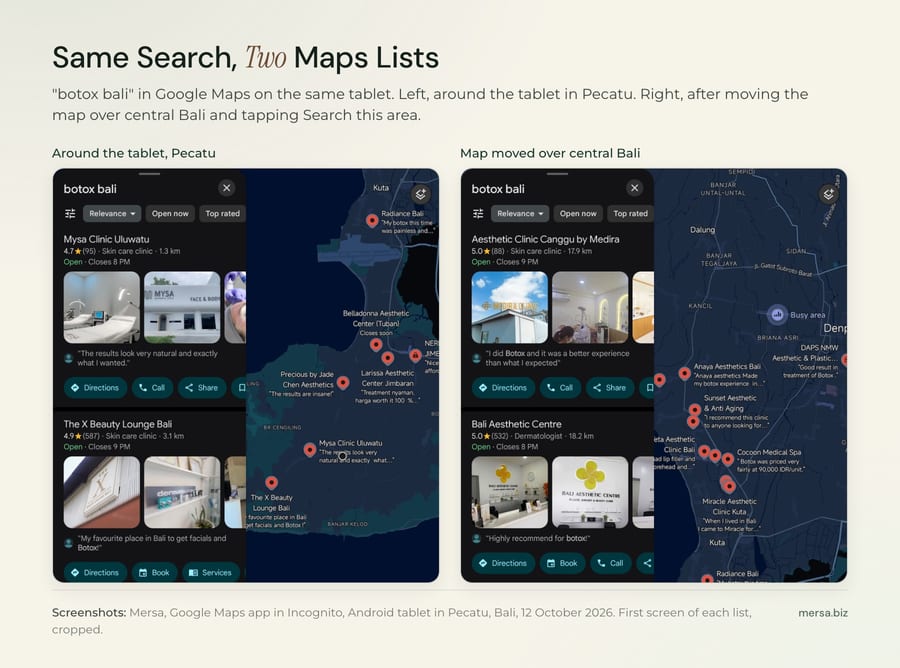900x668 pixels.
Task: Expand Relevance dropdown in left Pecatu panel
Action: coord(112,213)
